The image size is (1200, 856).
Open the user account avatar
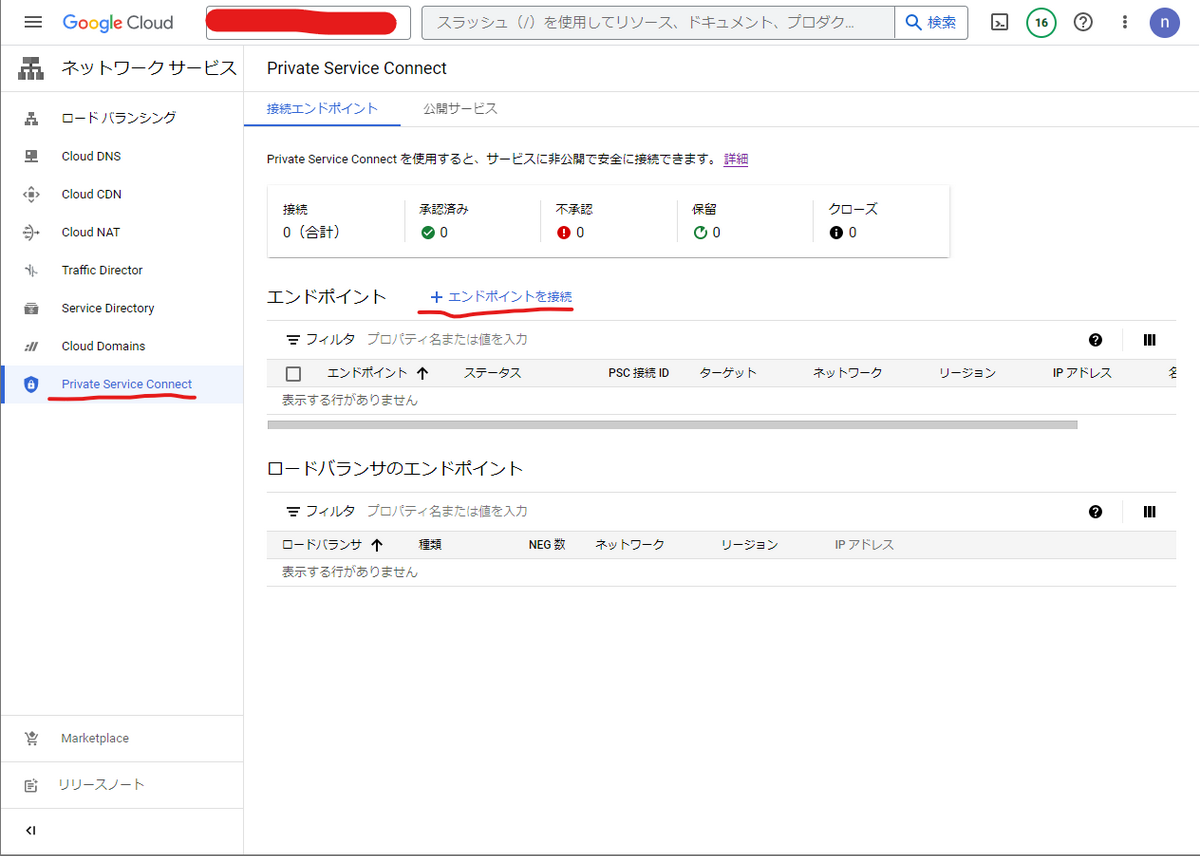pyautogui.click(x=1164, y=22)
